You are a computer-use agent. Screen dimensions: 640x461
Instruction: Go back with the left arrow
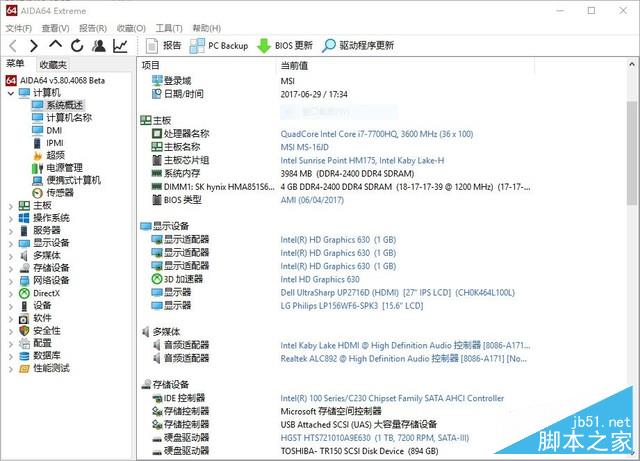tap(13, 46)
